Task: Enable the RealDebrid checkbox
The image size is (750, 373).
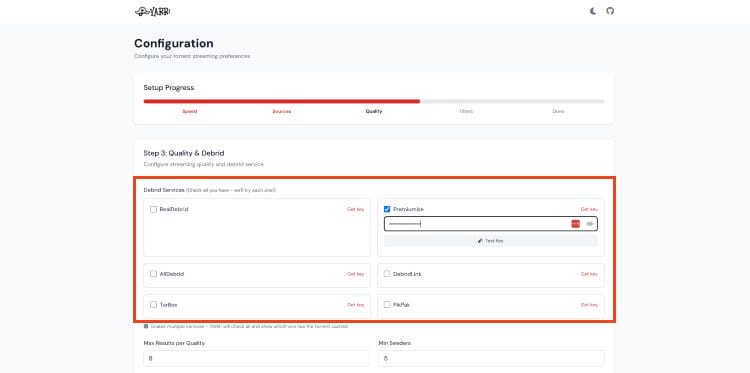Action: pos(154,209)
